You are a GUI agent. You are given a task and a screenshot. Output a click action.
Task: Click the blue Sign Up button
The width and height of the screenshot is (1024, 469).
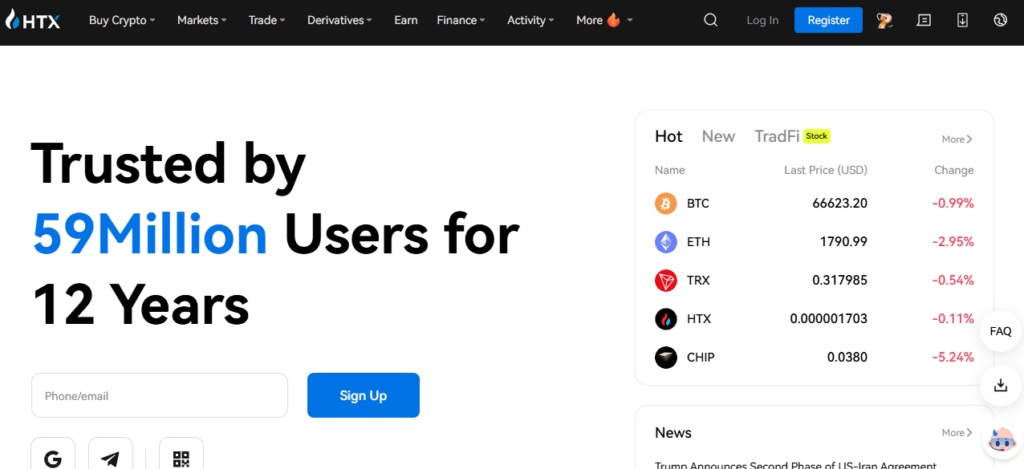coord(363,395)
